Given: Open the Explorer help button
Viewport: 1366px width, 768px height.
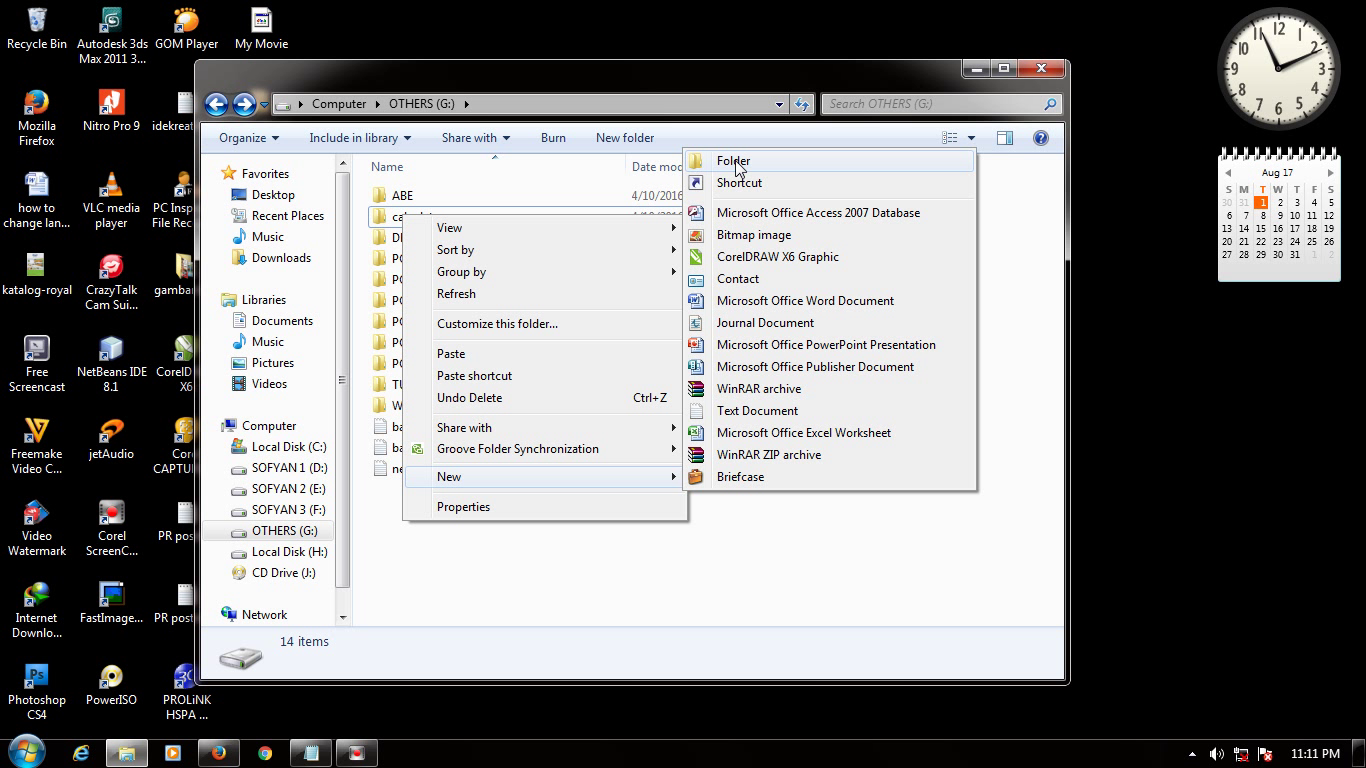Looking at the screenshot, I should [1040, 138].
